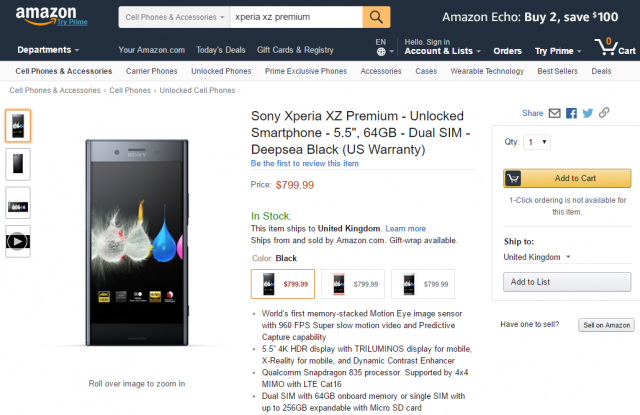Copy the product link via chain icon
Screen dimensions: 640x415
click(604, 113)
